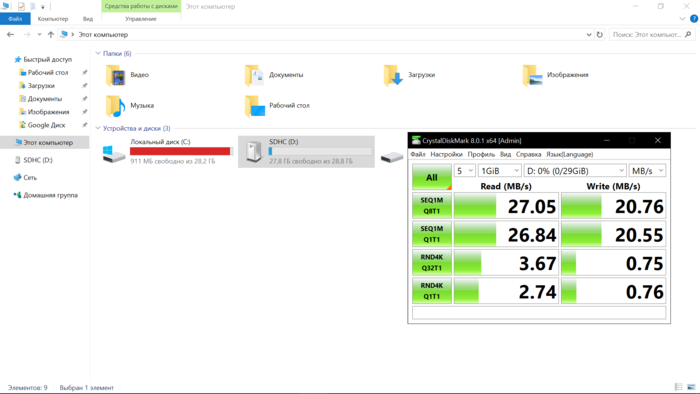Open Explorer help question mark icon
This screenshot has width=700, height=394.
694,19
